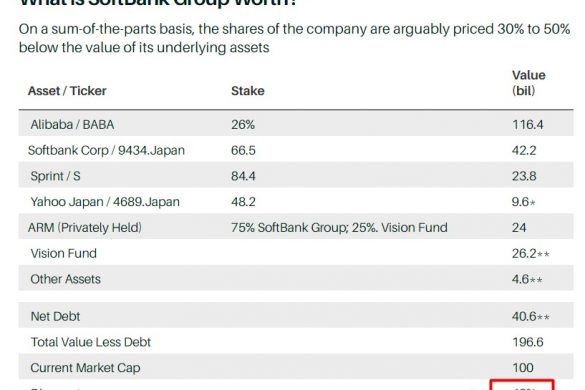Click the Value (bil) column header

point(529,83)
